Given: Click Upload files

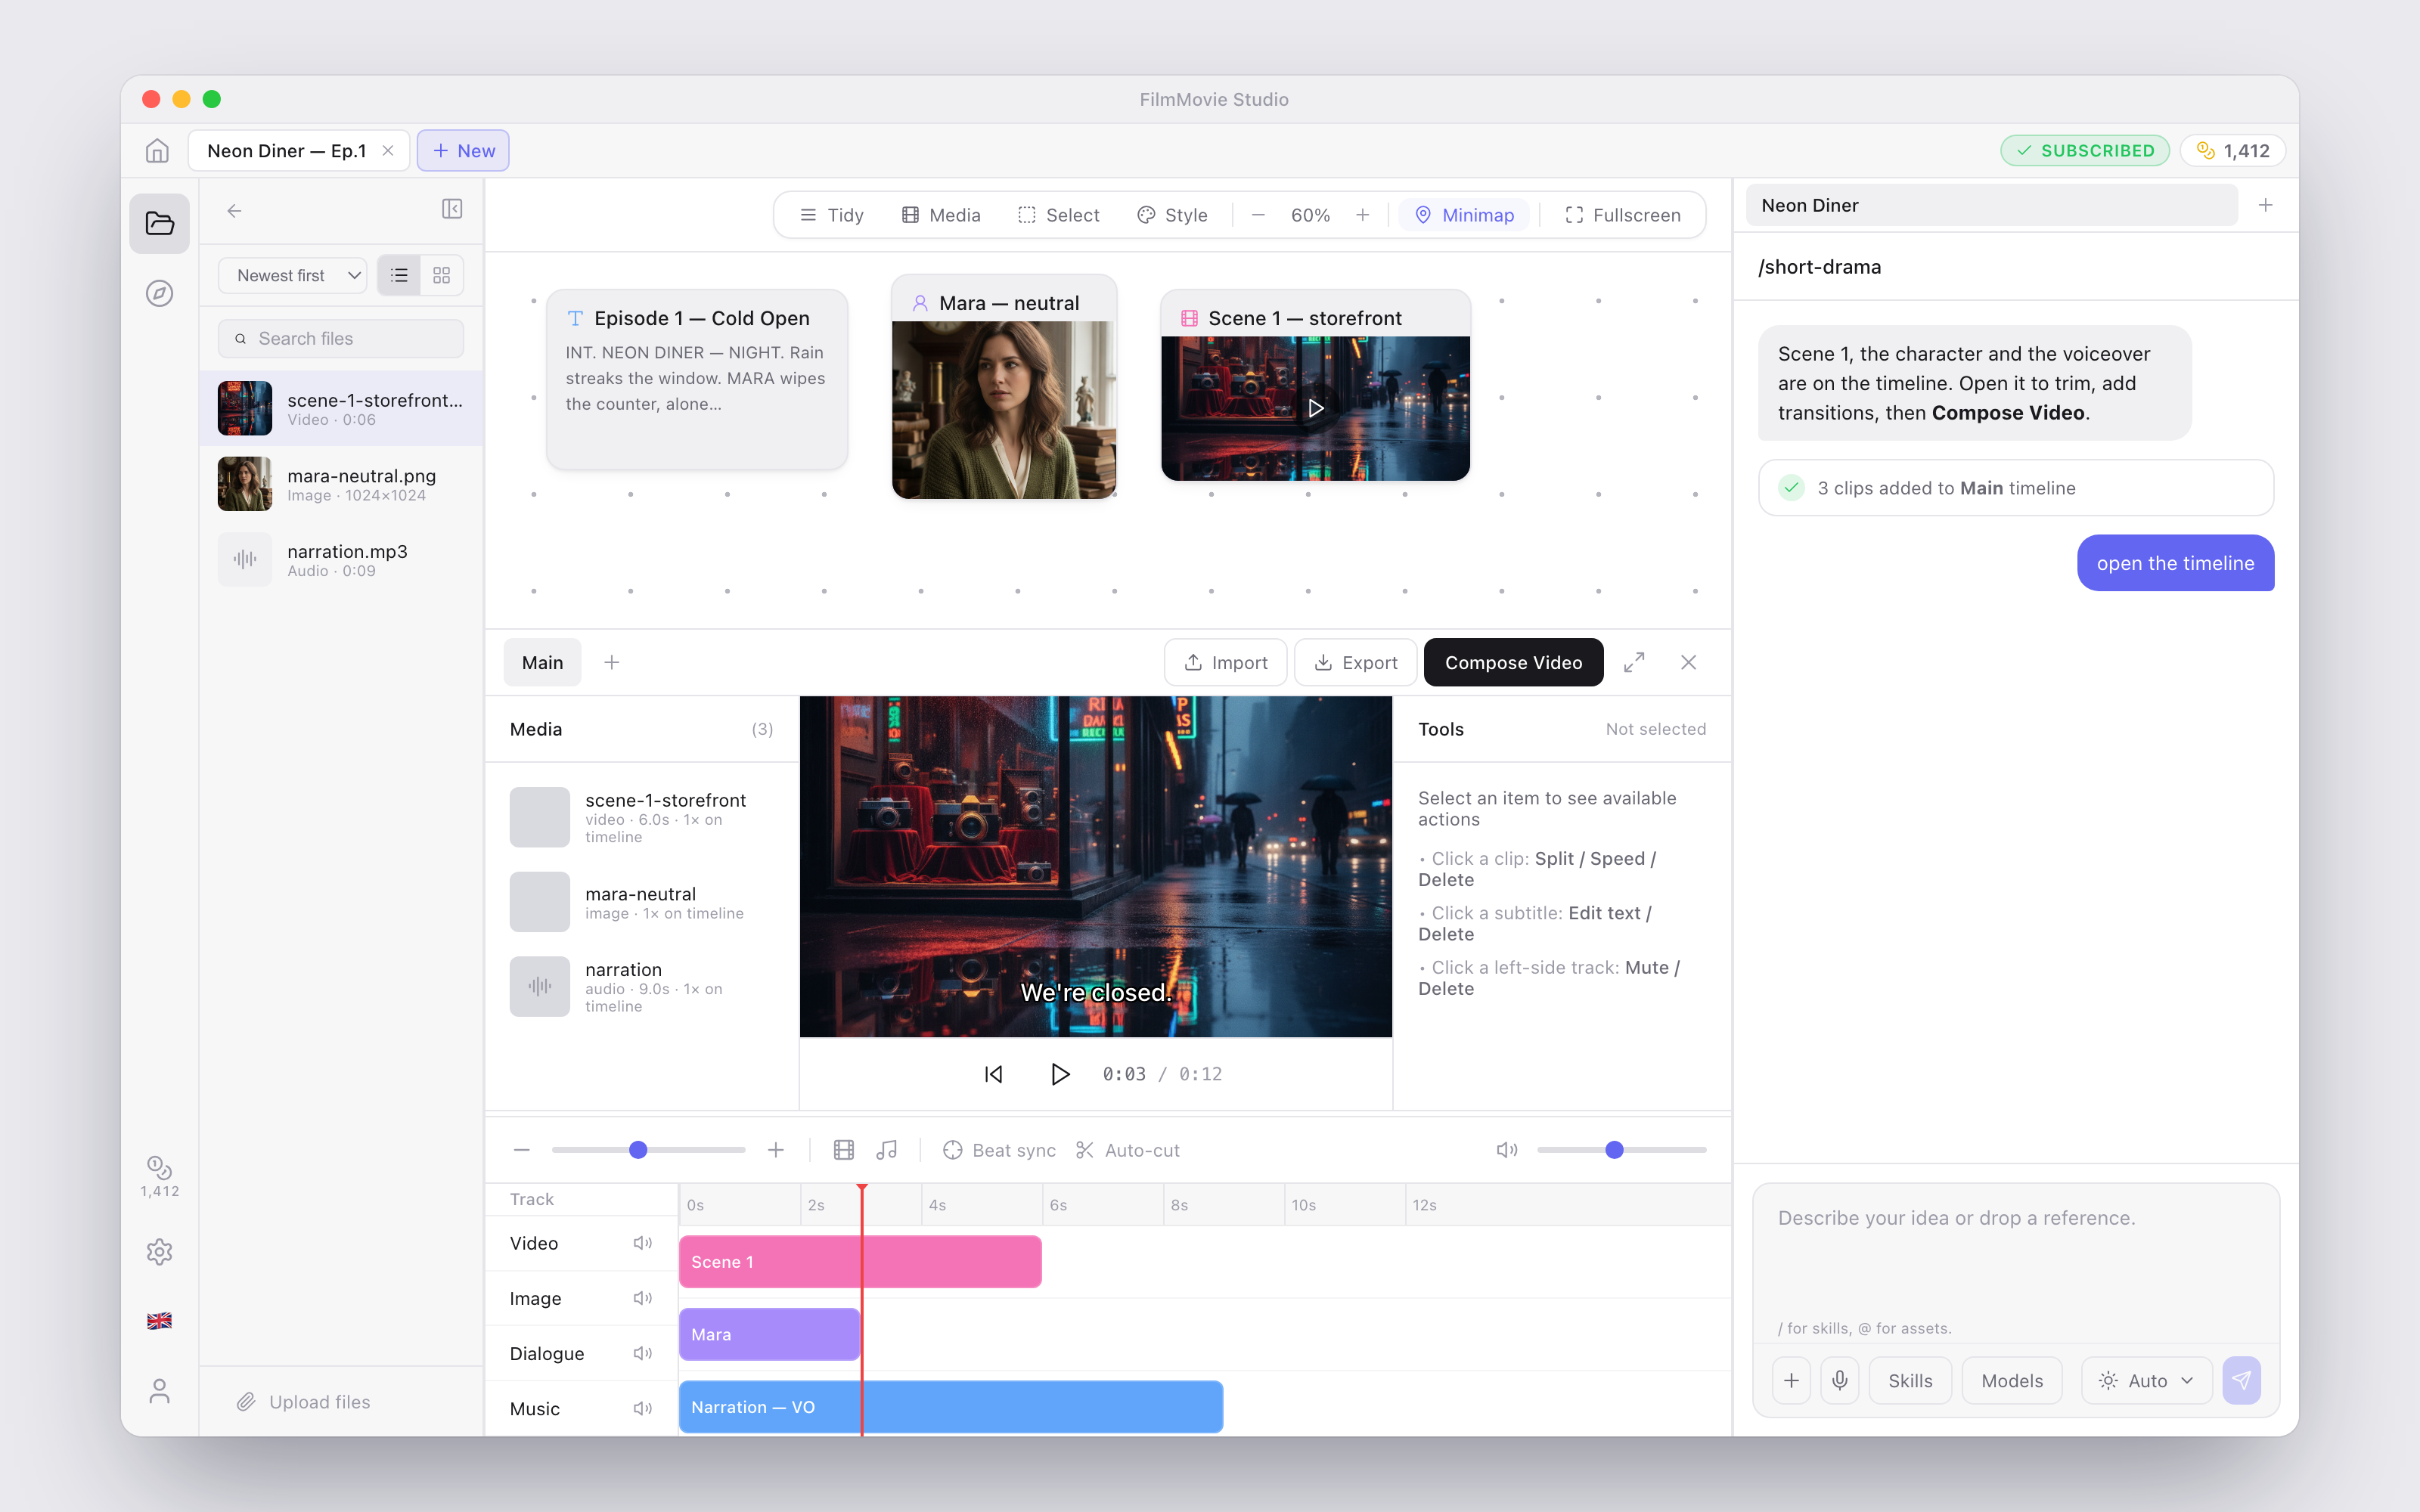Looking at the screenshot, I should point(303,1402).
